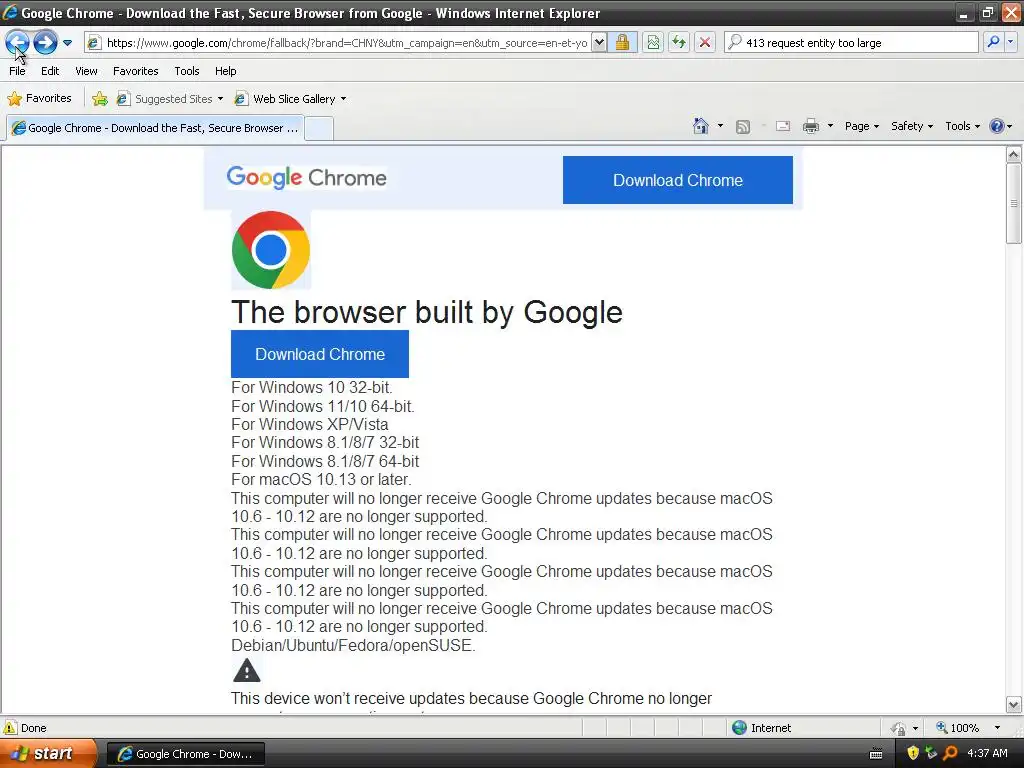
Task: Click the Add to Favorites Bar icon
Action: pos(99,99)
